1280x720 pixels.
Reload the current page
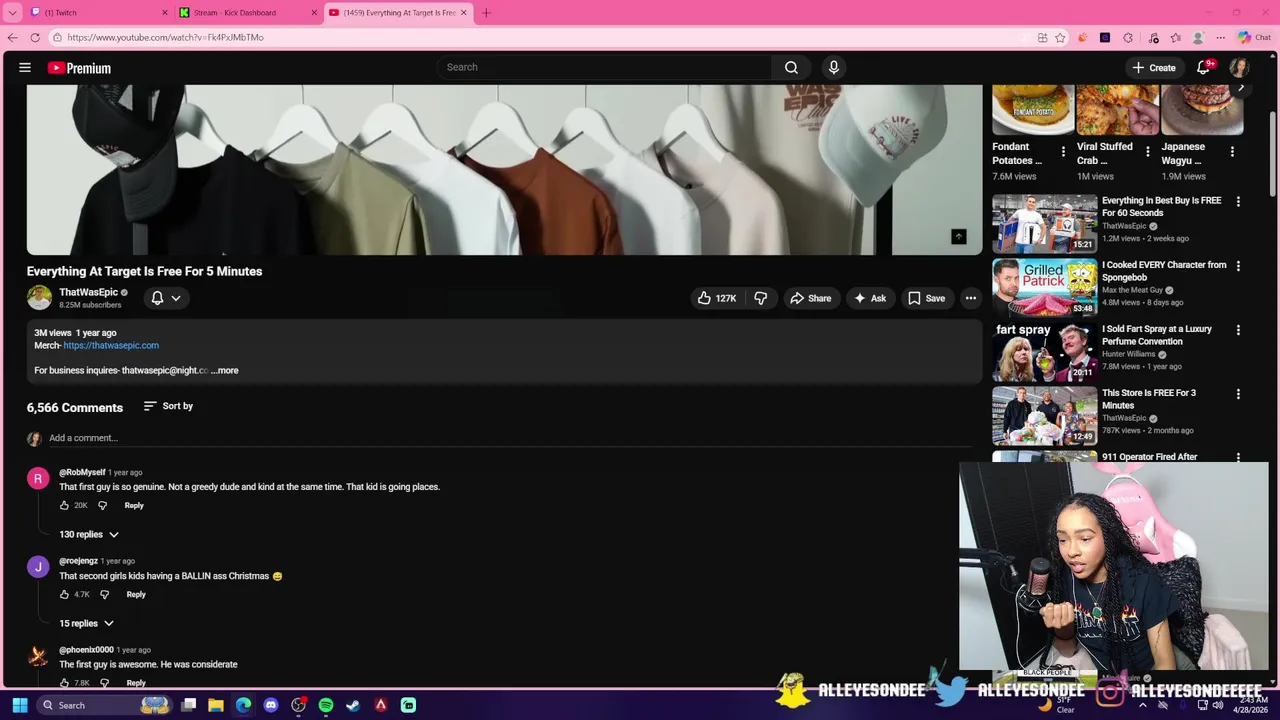(35, 37)
